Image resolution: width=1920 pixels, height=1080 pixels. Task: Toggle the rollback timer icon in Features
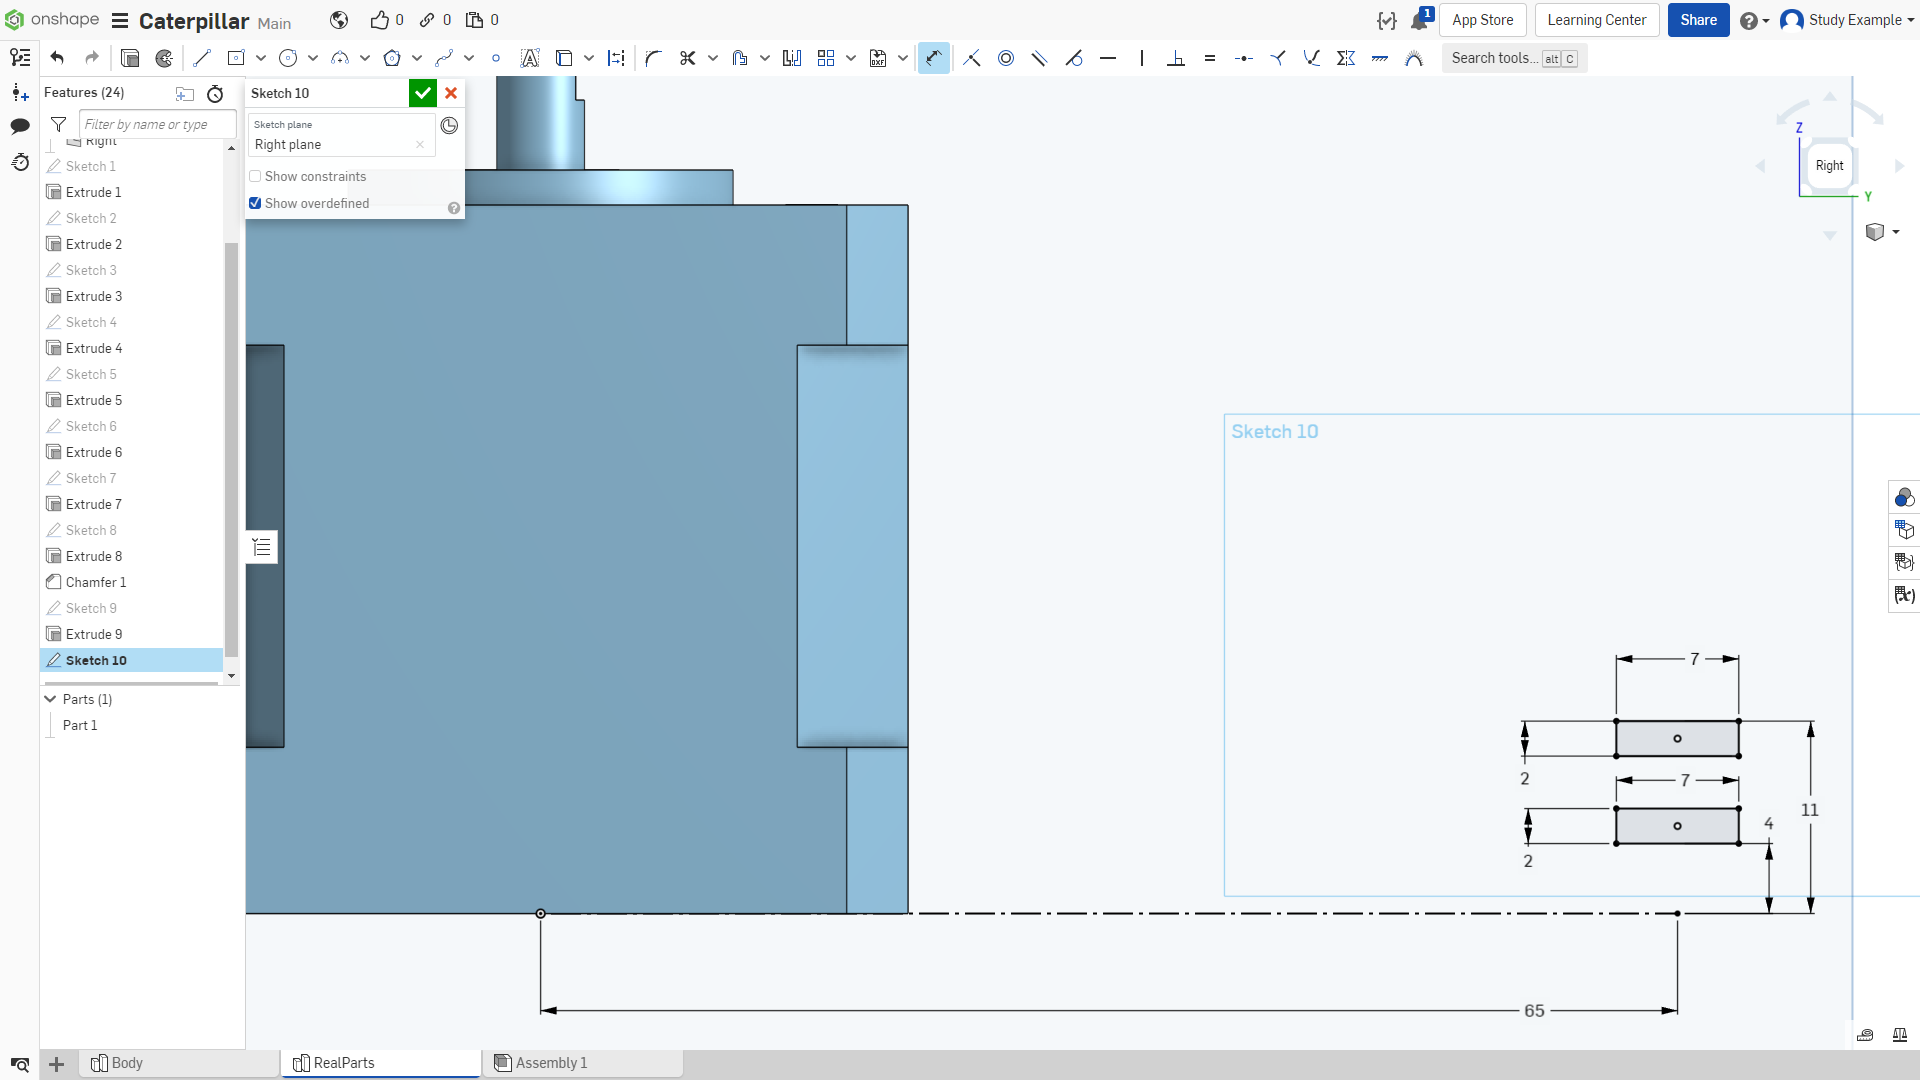tap(215, 94)
